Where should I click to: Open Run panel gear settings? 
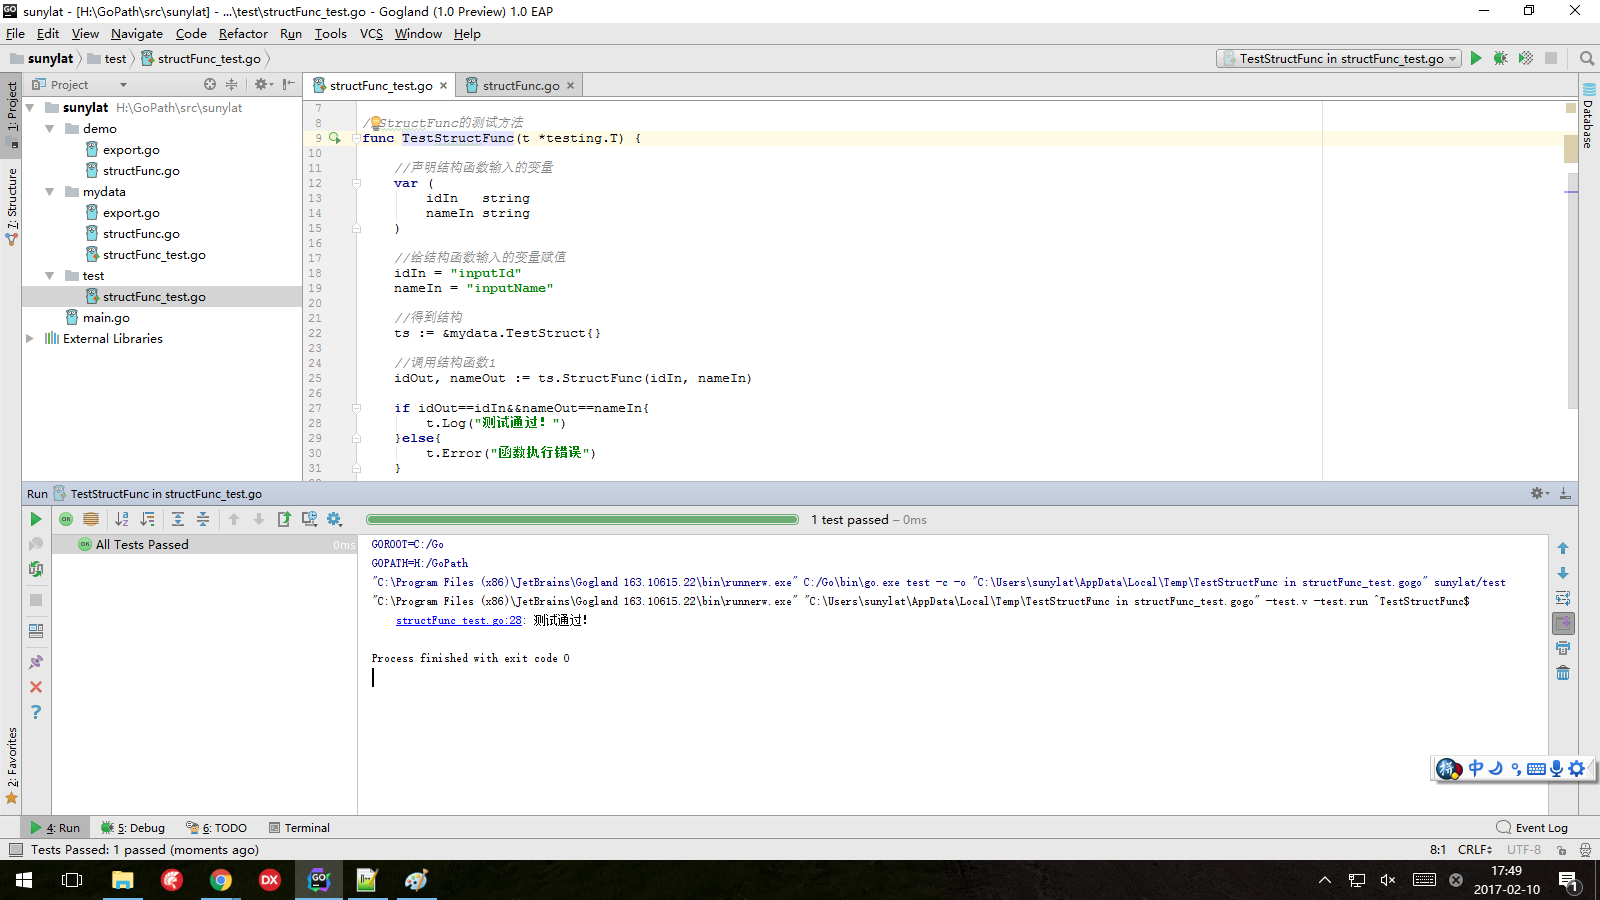(x=1539, y=493)
